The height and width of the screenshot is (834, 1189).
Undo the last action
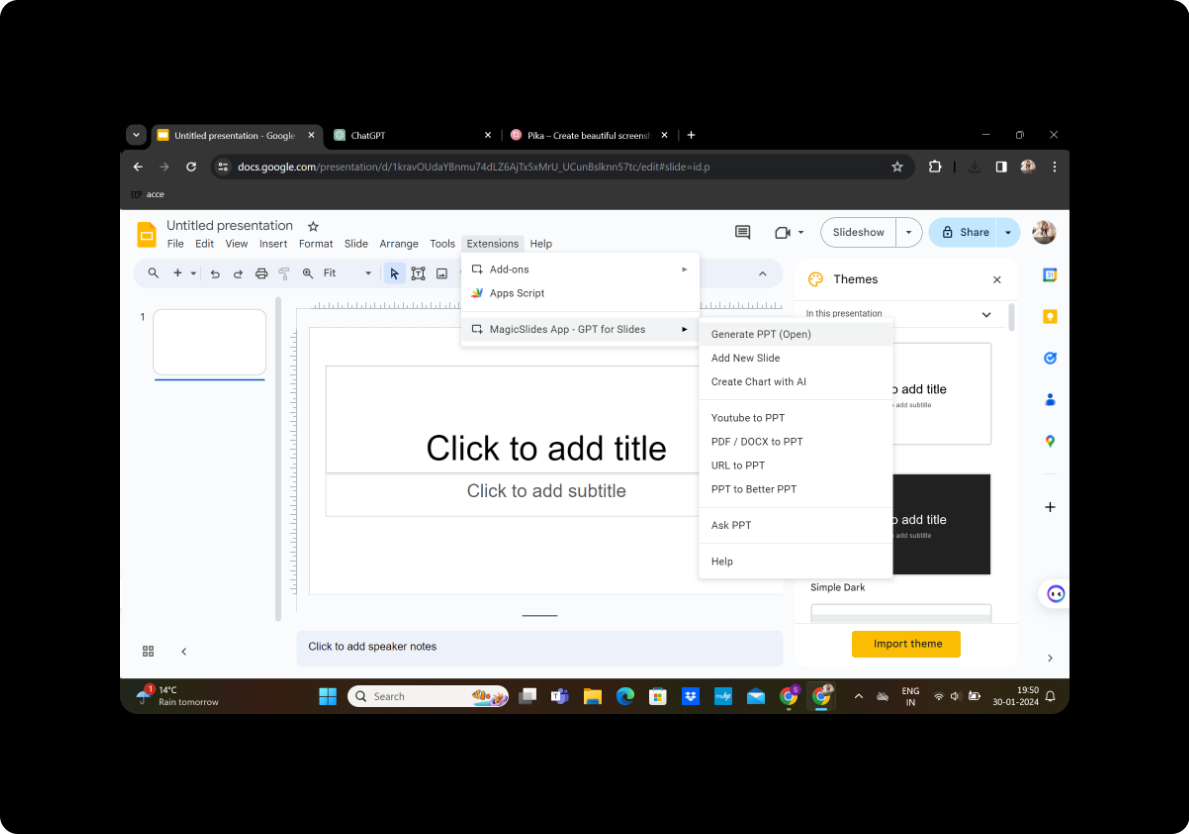point(215,274)
